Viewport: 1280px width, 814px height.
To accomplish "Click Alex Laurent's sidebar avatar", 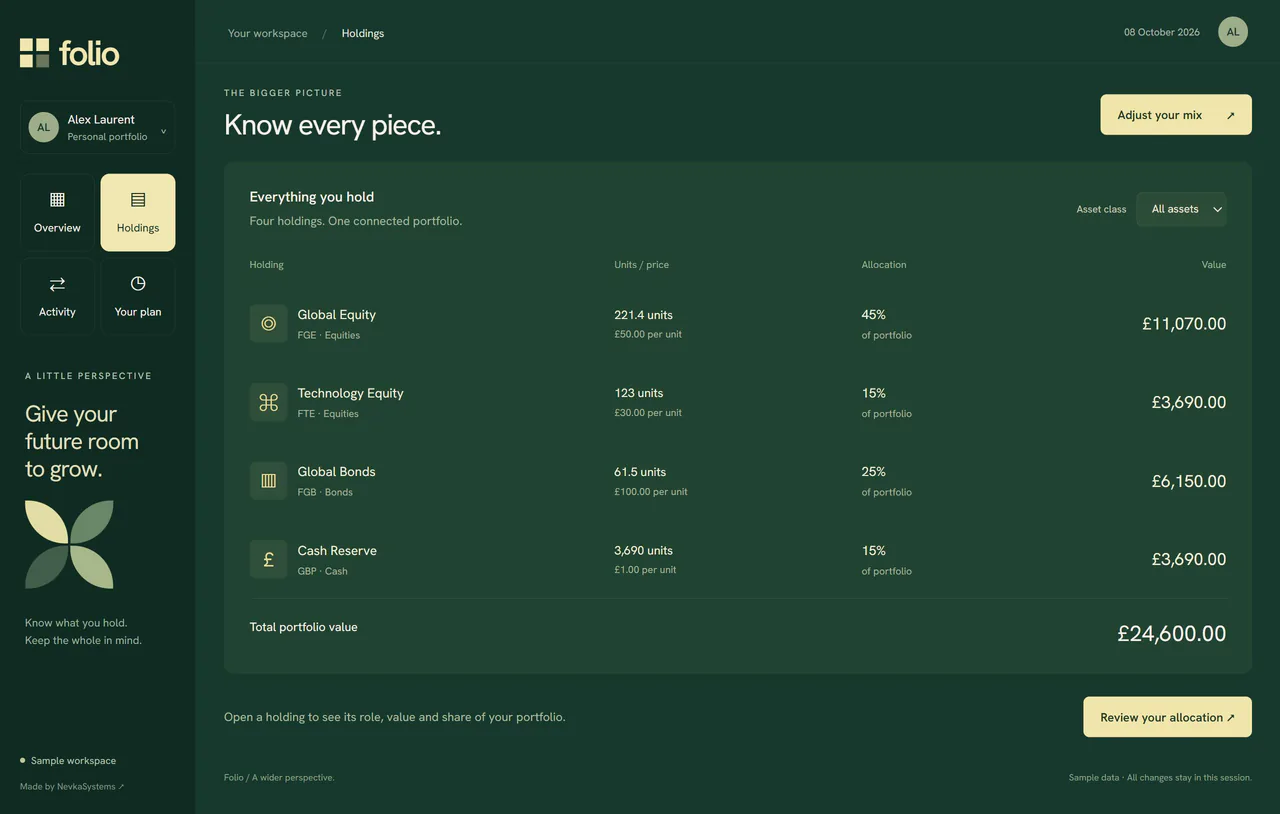I will (43, 127).
